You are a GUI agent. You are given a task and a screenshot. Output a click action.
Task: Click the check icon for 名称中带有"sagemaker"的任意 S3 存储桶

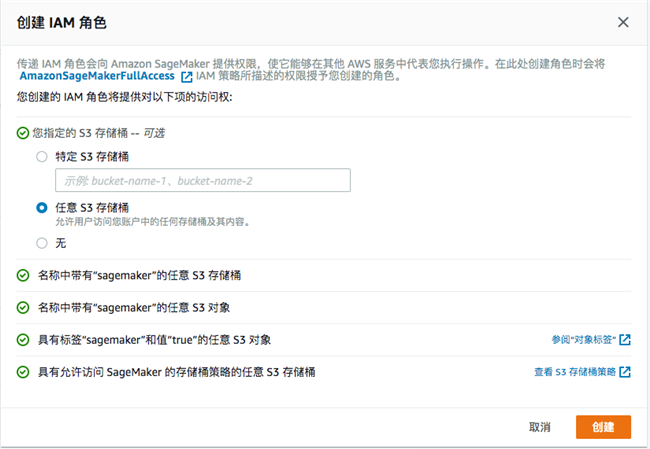pyautogui.click(x=23, y=275)
